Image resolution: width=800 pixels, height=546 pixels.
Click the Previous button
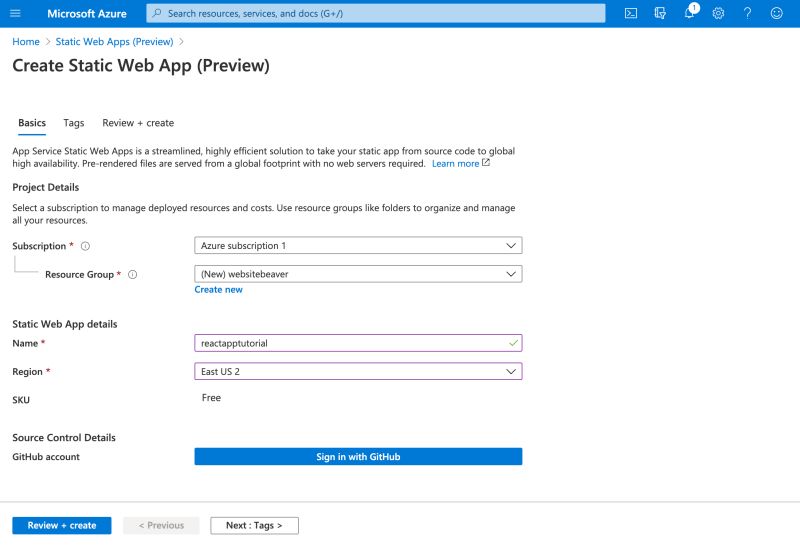click(161, 526)
